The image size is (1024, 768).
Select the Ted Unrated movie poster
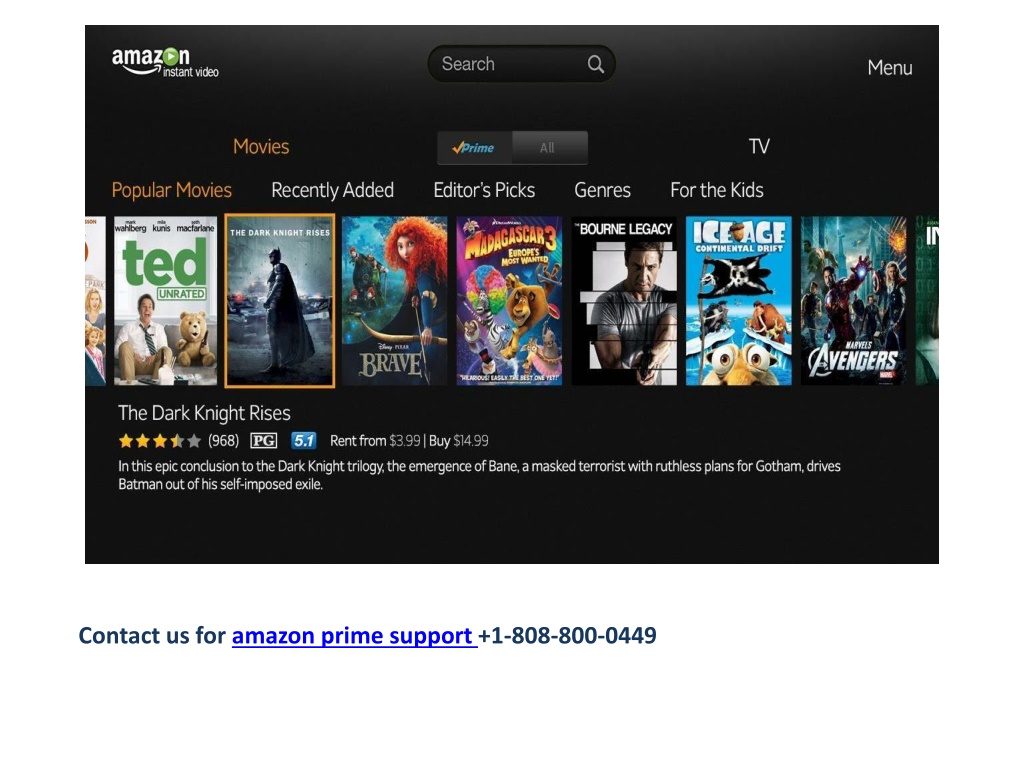pyautogui.click(x=166, y=301)
